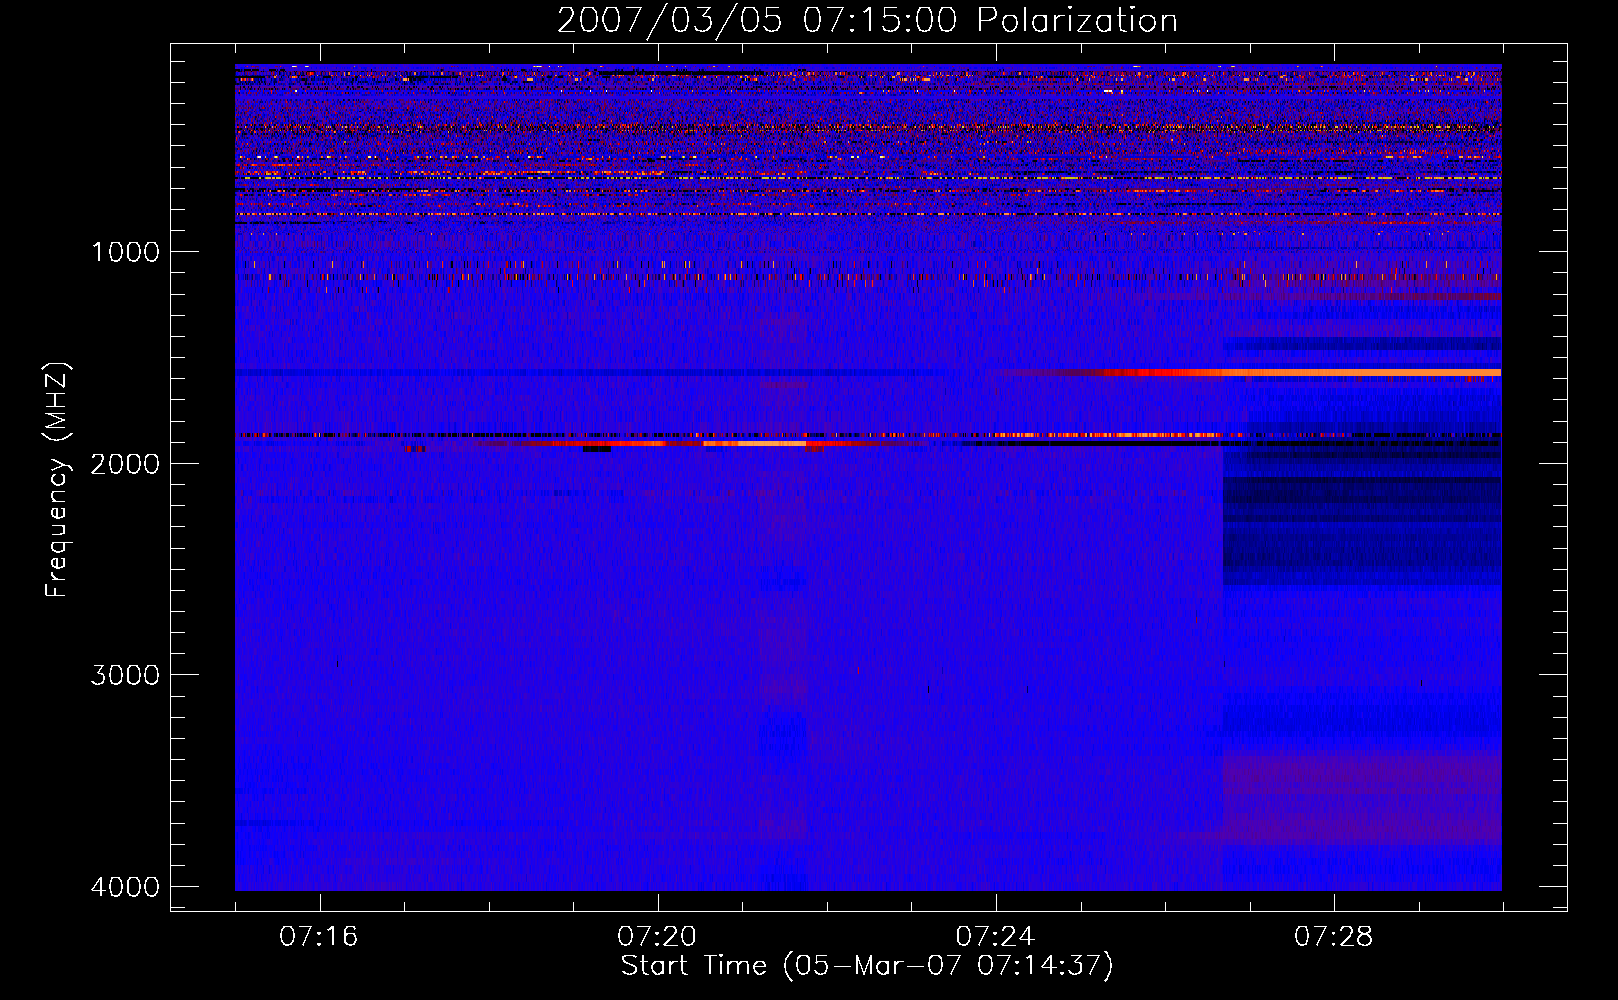This screenshot has width=1618, height=1000.
Task: Click the 4000 frequency tick label
Action: point(125,887)
